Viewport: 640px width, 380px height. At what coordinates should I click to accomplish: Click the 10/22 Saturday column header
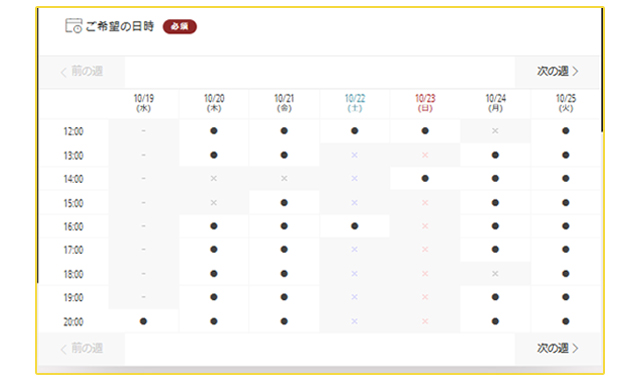click(355, 103)
